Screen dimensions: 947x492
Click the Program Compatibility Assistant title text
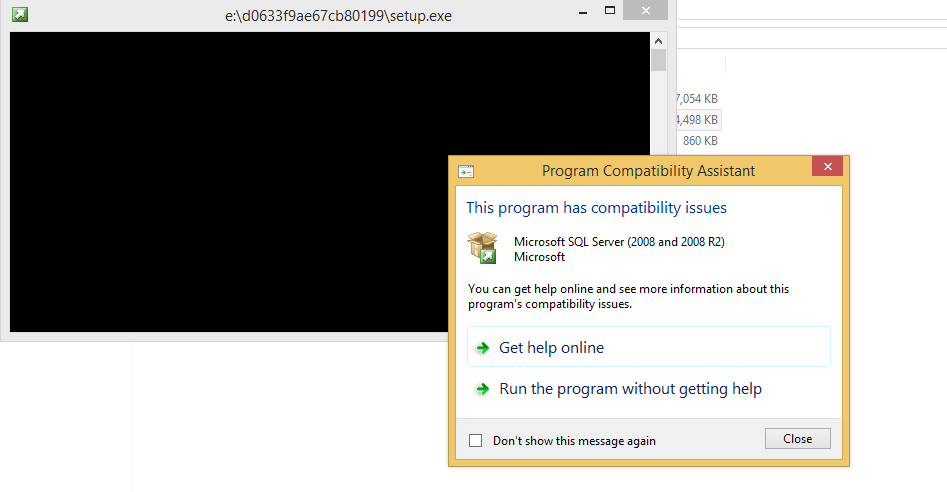coord(648,171)
